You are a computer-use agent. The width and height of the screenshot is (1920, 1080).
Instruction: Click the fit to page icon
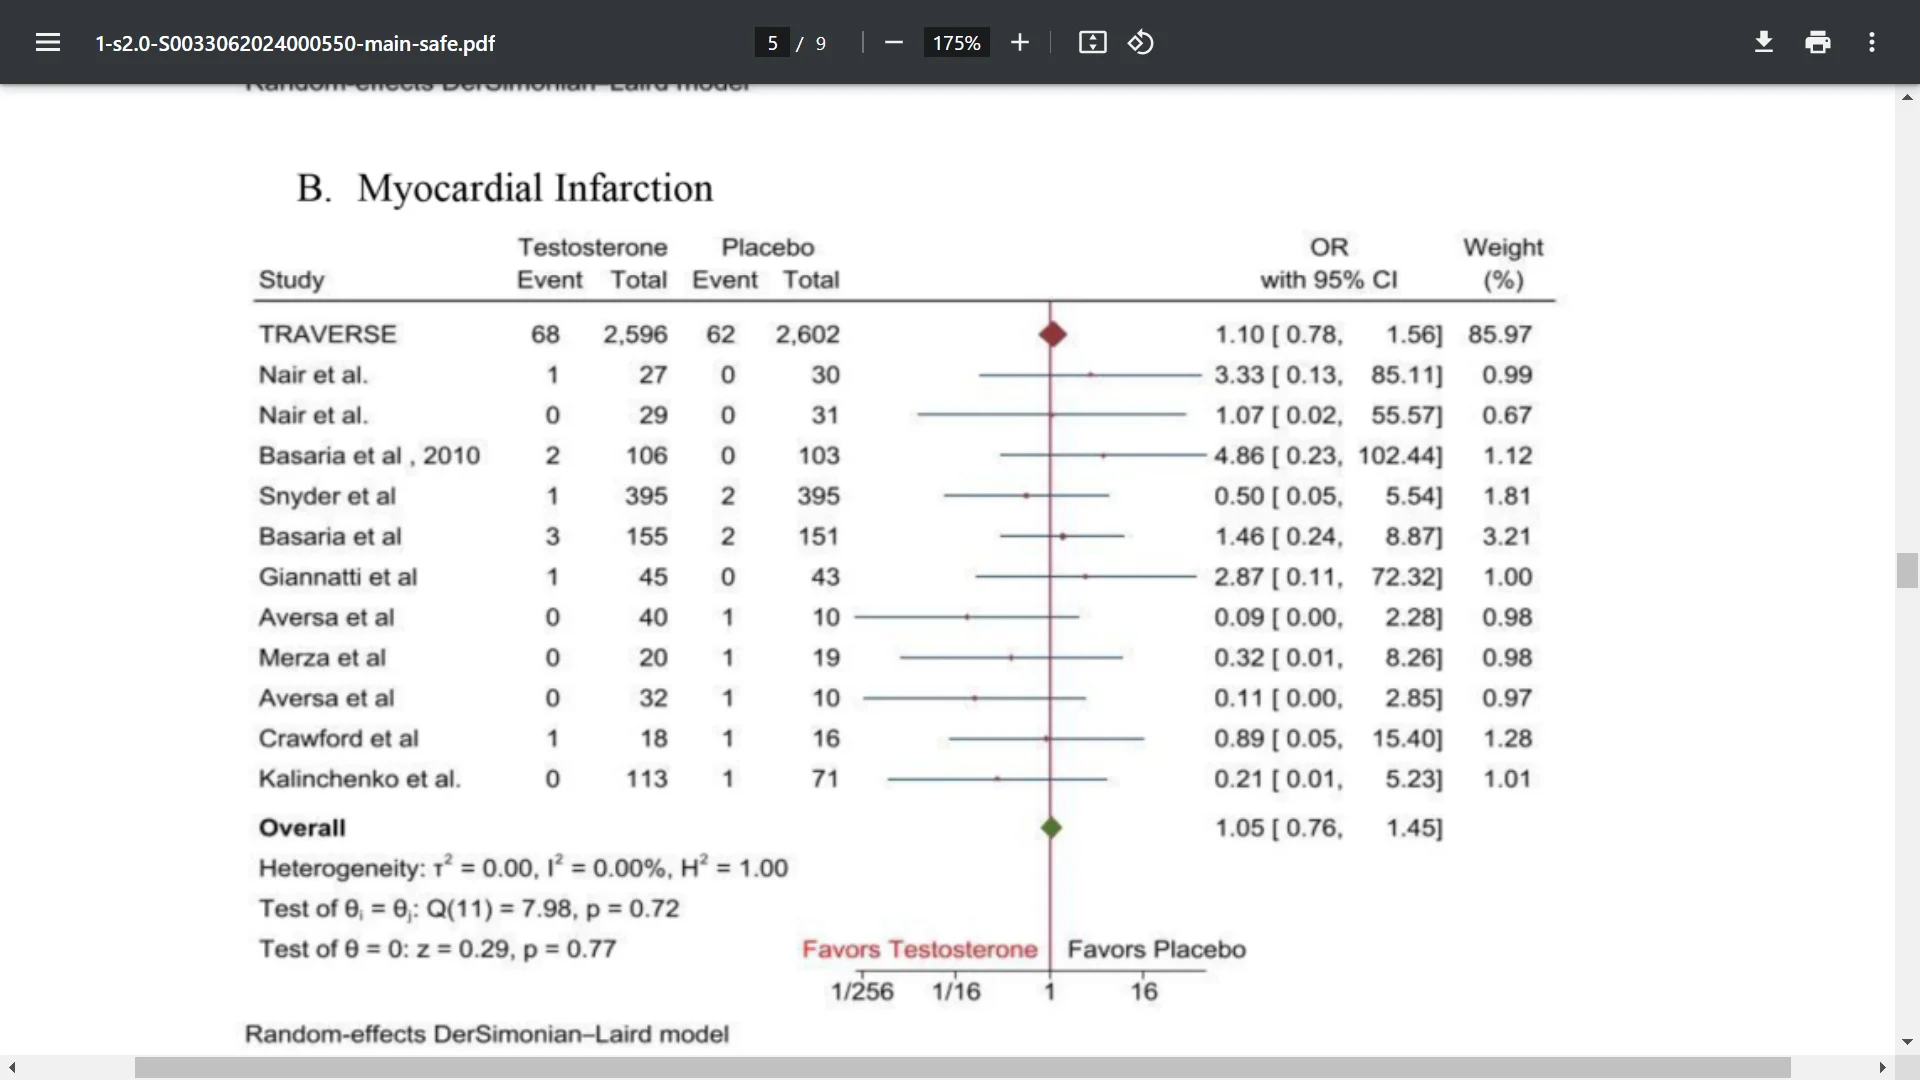click(1092, 42)
